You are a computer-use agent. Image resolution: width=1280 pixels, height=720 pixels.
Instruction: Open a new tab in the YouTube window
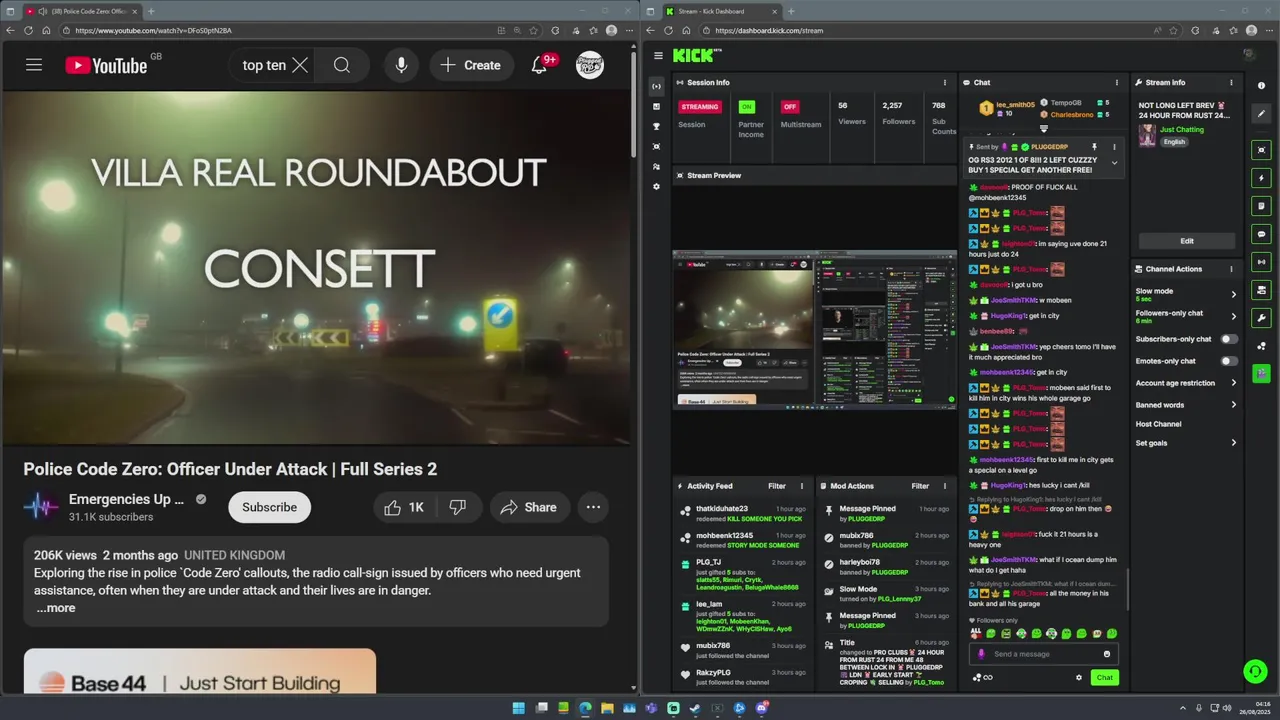(151, 11)
